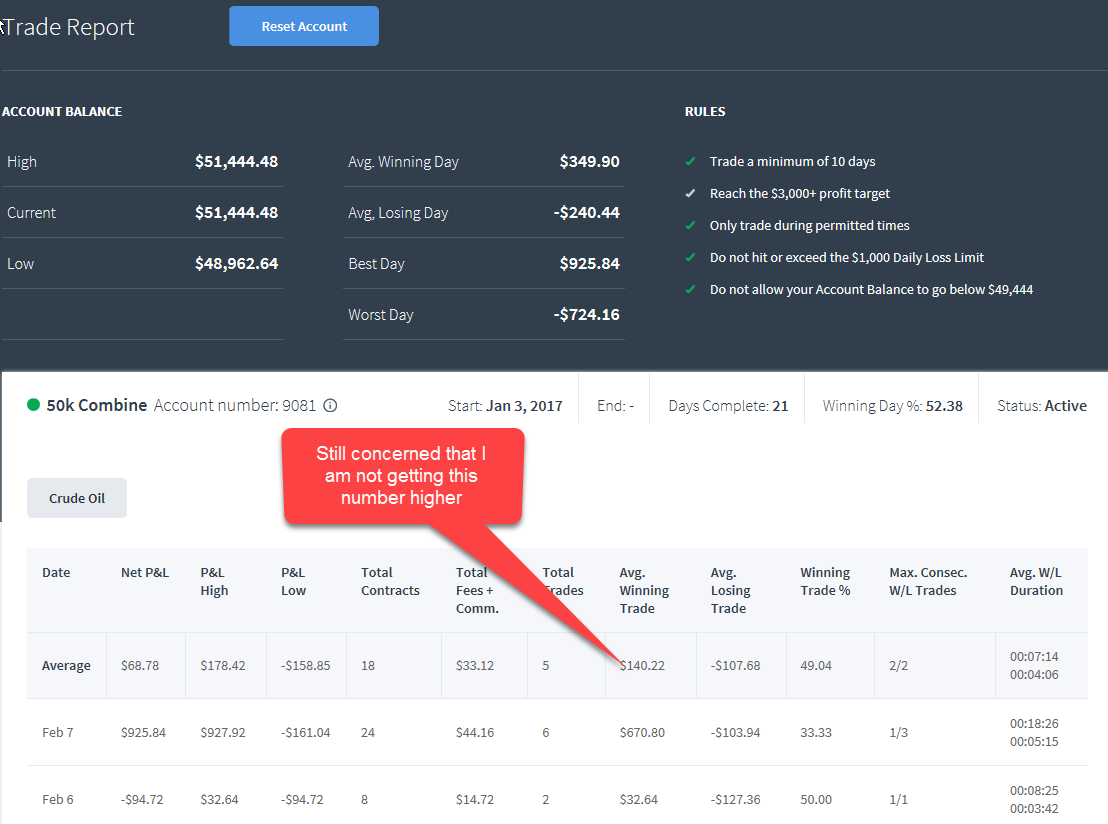The height and width of the screenshot is (824, 1108).
Task: Click the P&L High column header
Action: coord(214,582)
